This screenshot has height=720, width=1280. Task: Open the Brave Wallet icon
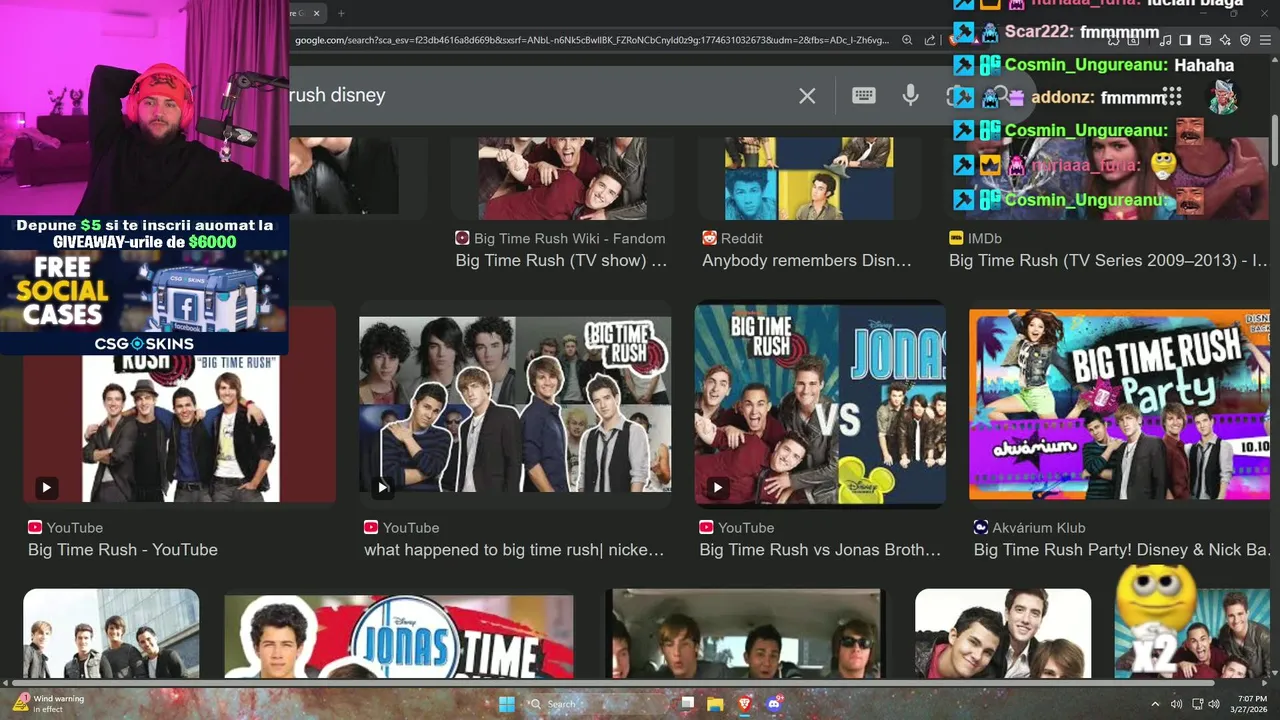click(1205, 40)
